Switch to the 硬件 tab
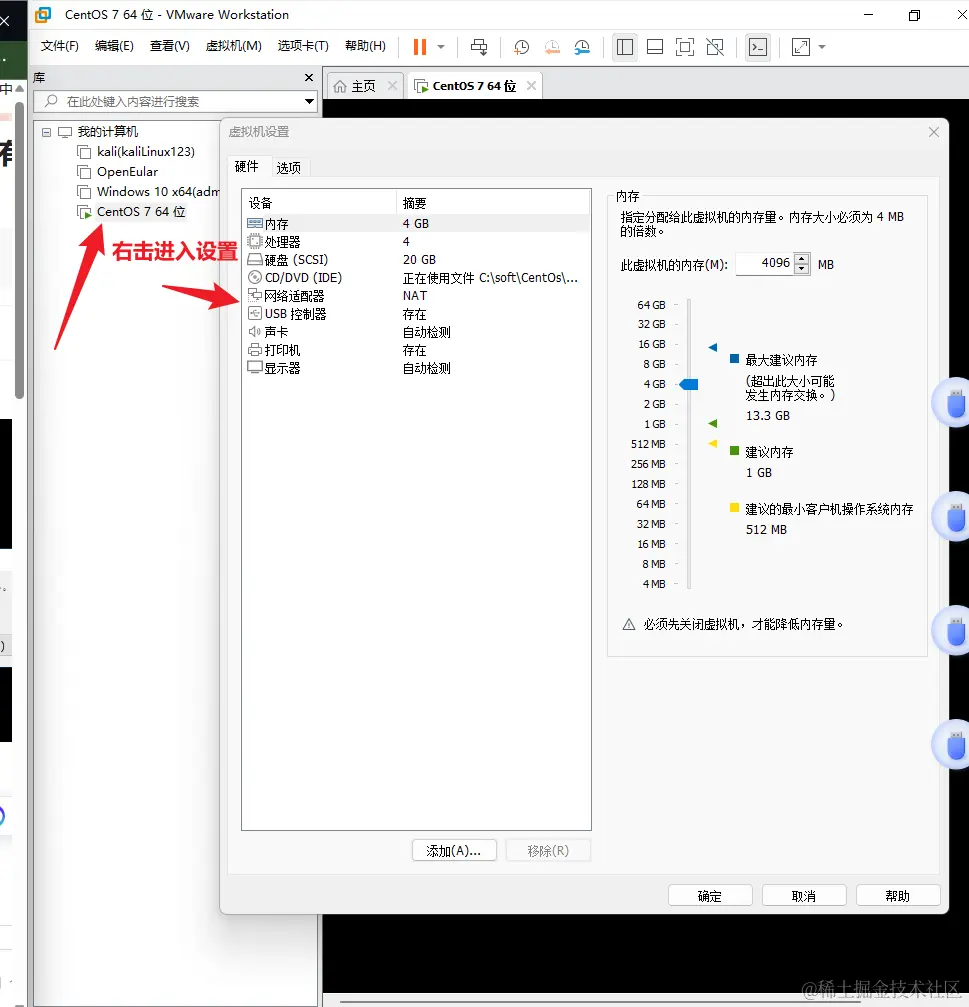 coord(247,166)
